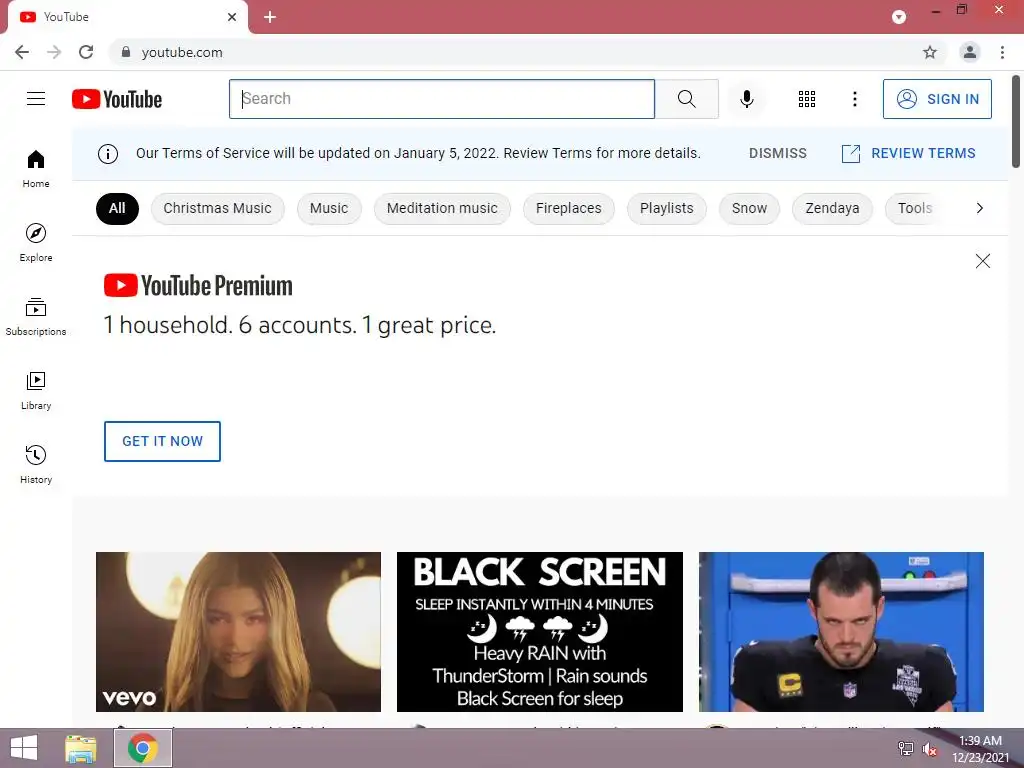Open the hamburger guide menu
The image size is (1024, 768).
tap(36, 99)
